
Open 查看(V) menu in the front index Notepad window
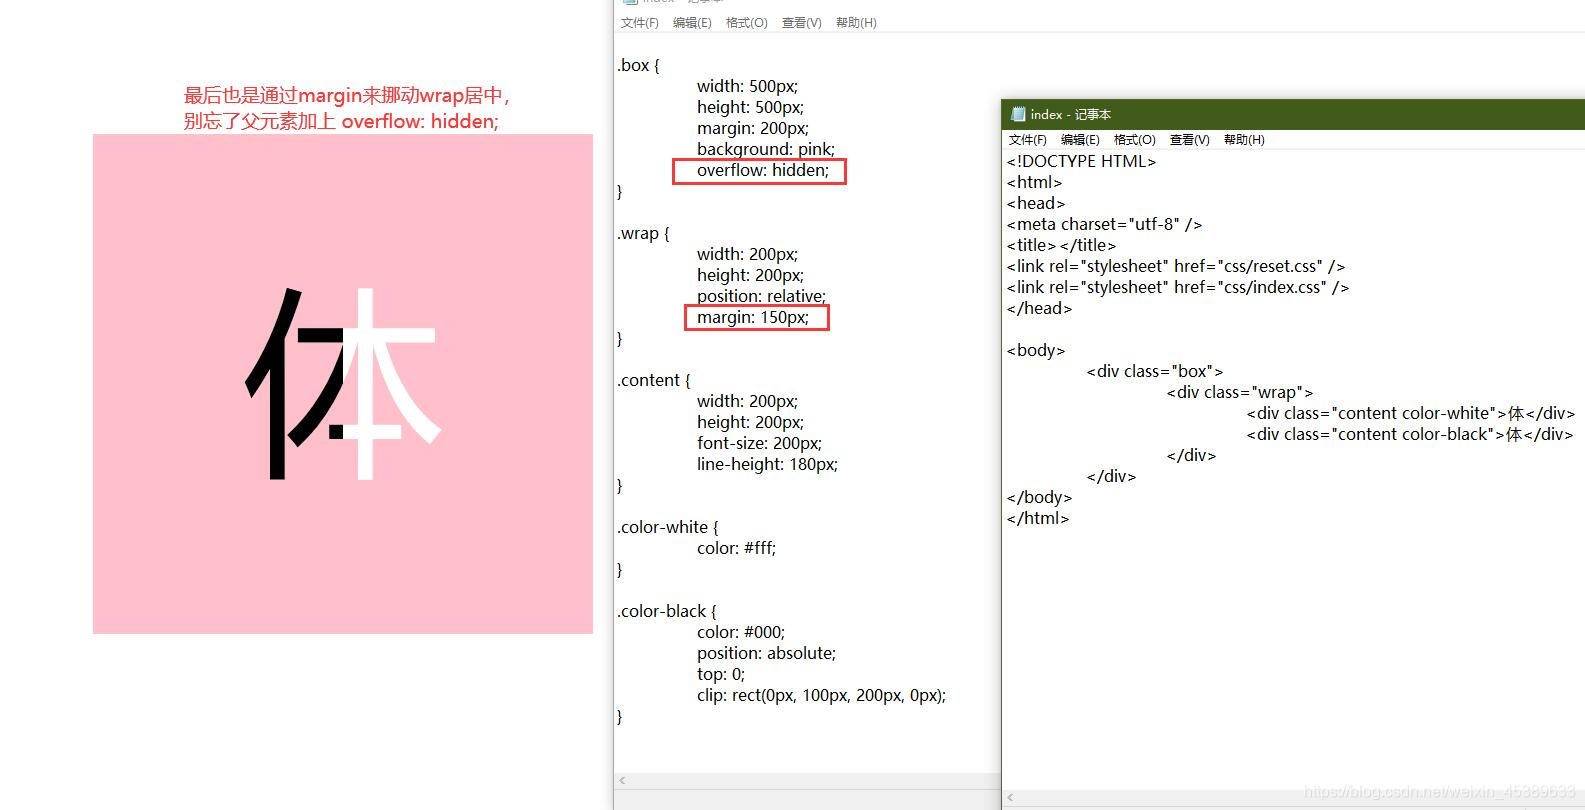click(x=1190, y=140)
